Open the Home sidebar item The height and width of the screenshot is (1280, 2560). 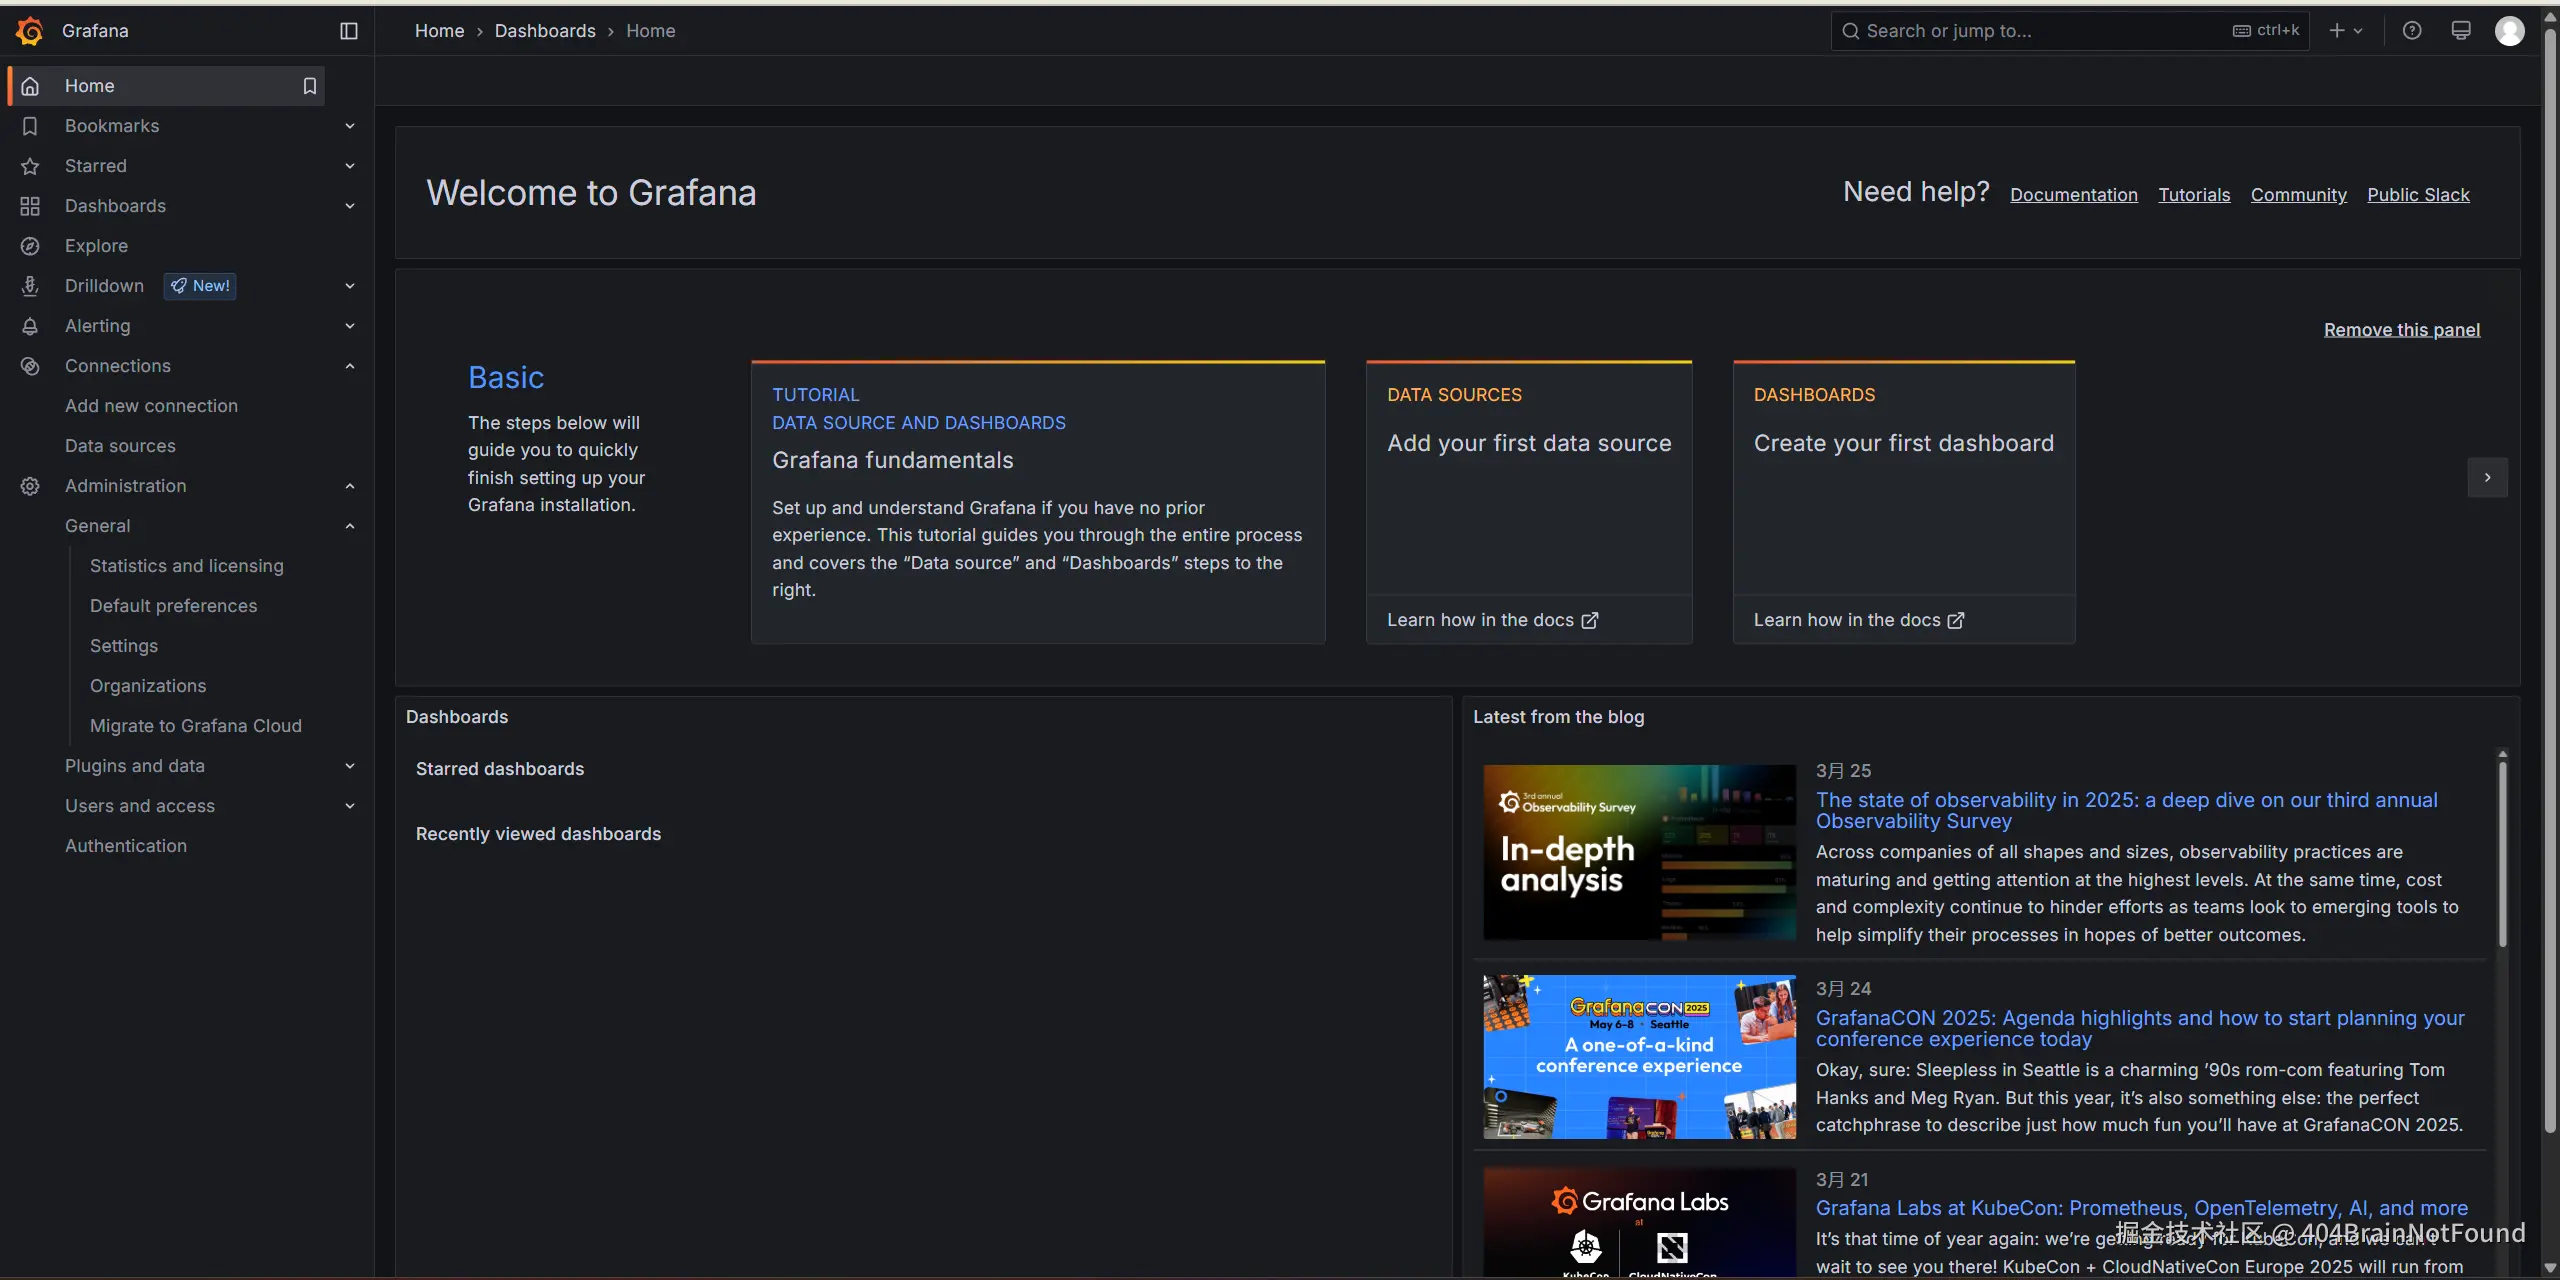pyautogui.click(x=166, y=86)
